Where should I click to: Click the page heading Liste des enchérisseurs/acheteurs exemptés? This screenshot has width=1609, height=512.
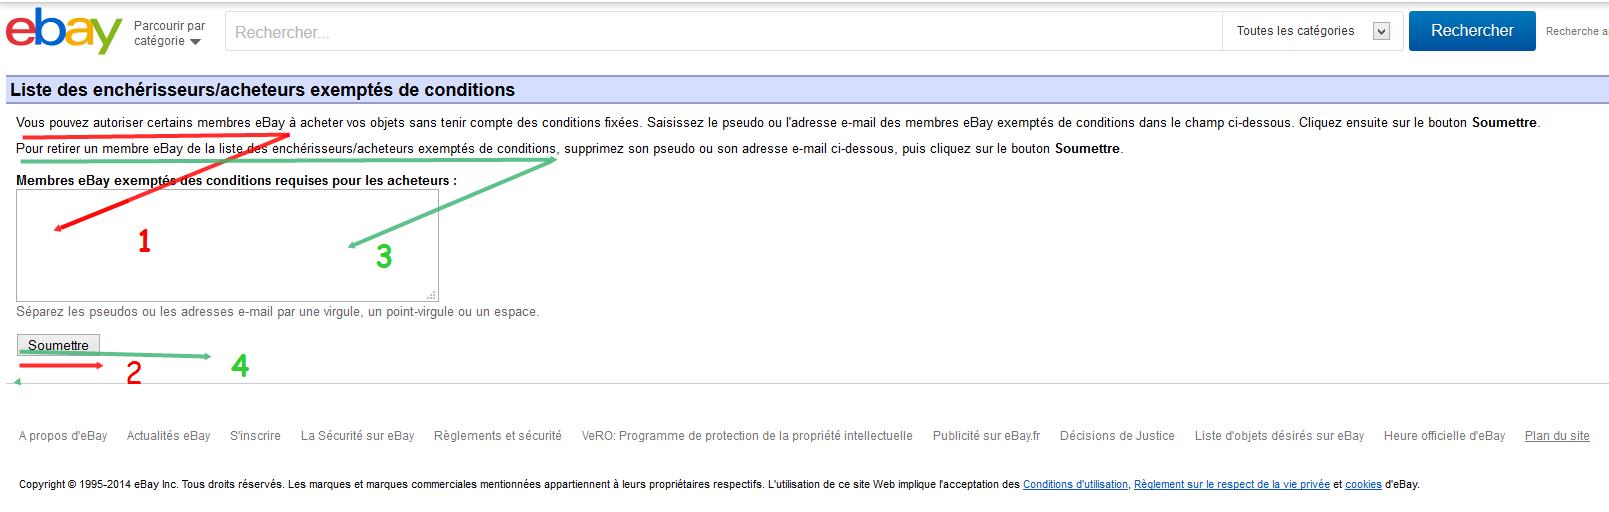coord(262,90)
